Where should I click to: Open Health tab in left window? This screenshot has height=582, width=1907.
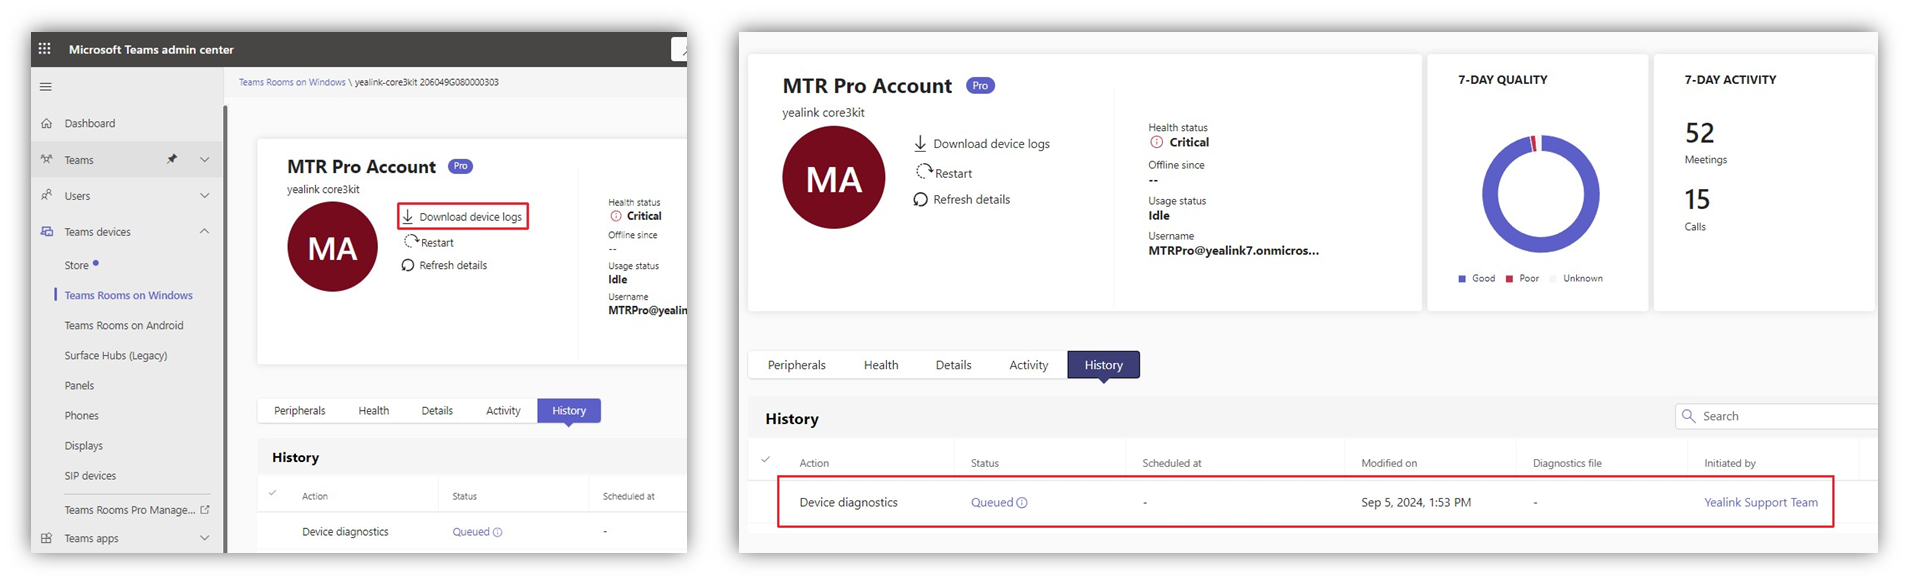click(374, 411)
